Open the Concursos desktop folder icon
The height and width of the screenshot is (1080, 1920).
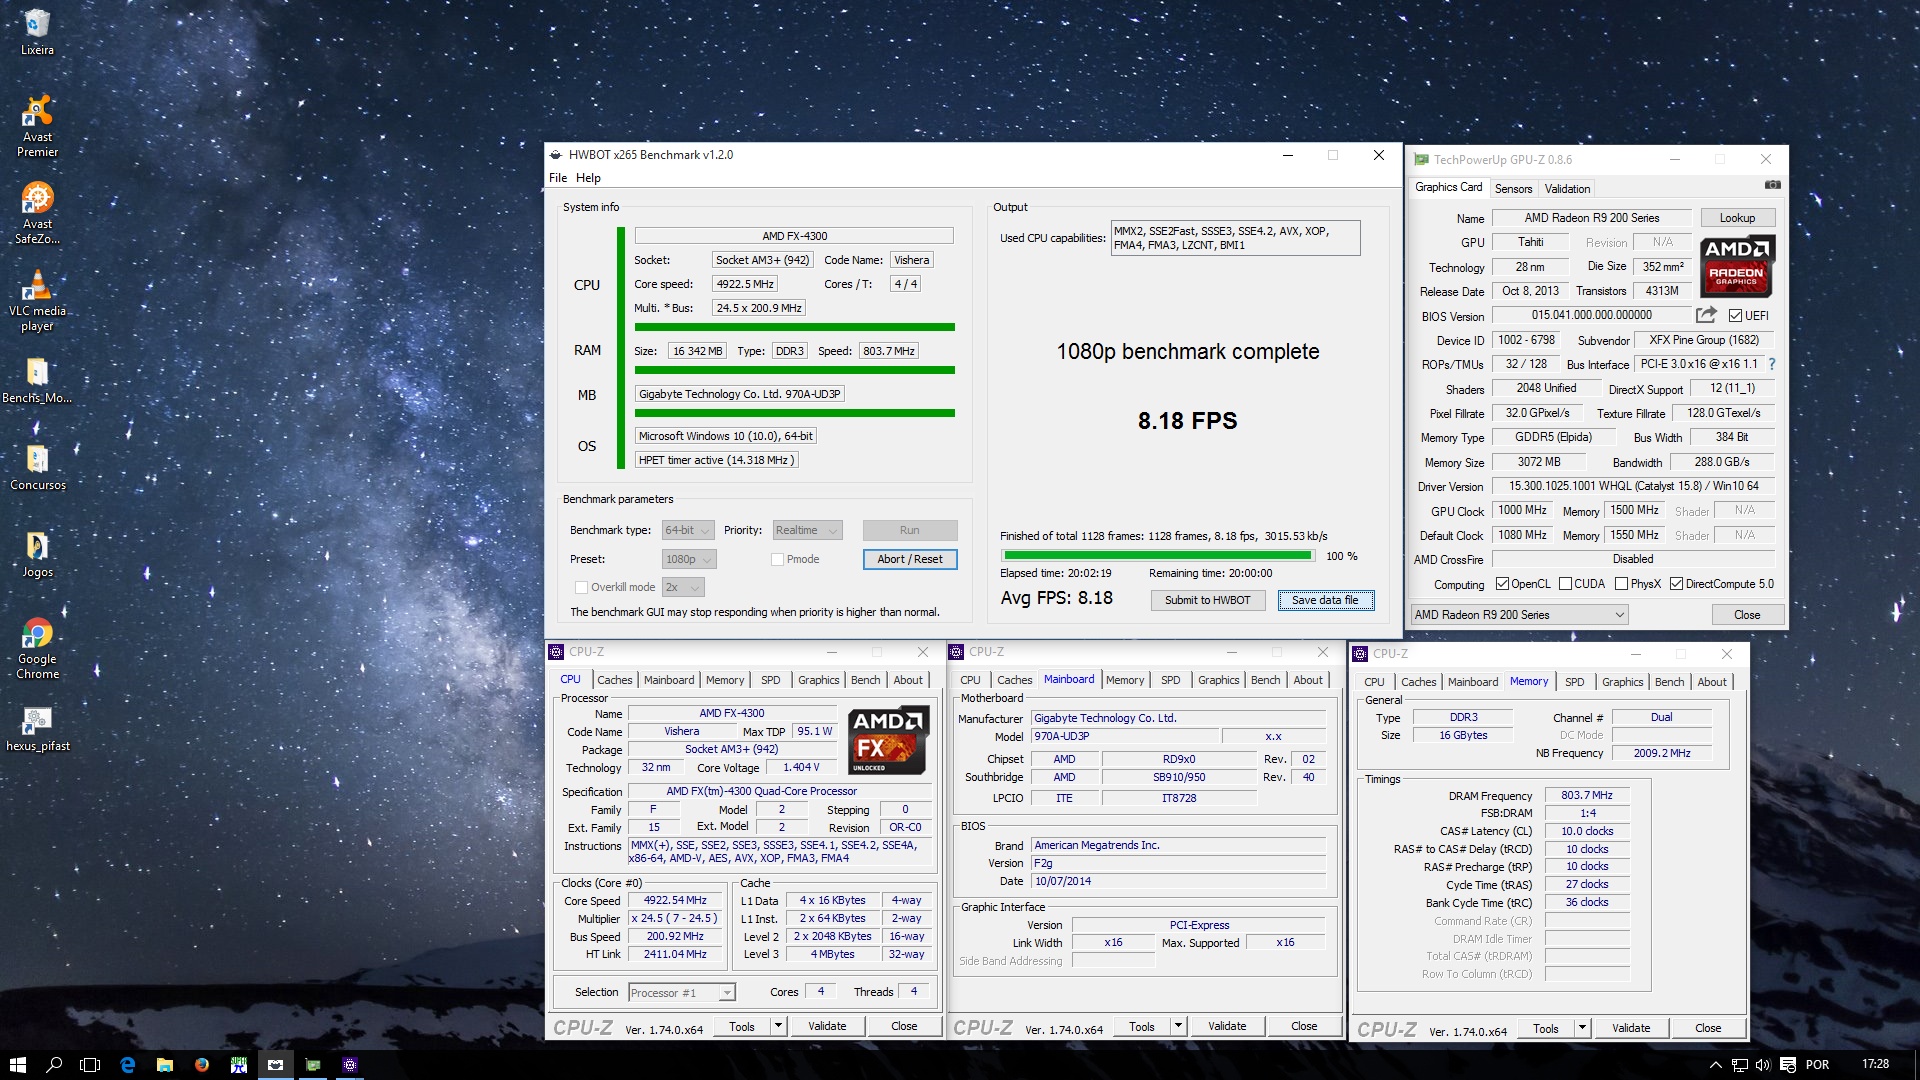point(37,468)
